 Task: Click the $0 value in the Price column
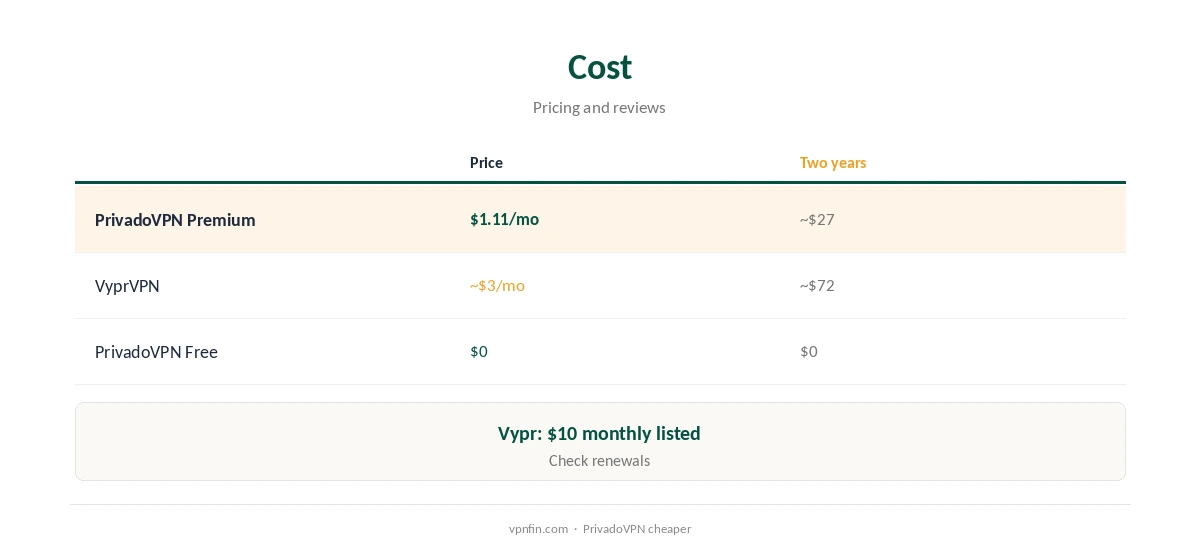[479, 351]
